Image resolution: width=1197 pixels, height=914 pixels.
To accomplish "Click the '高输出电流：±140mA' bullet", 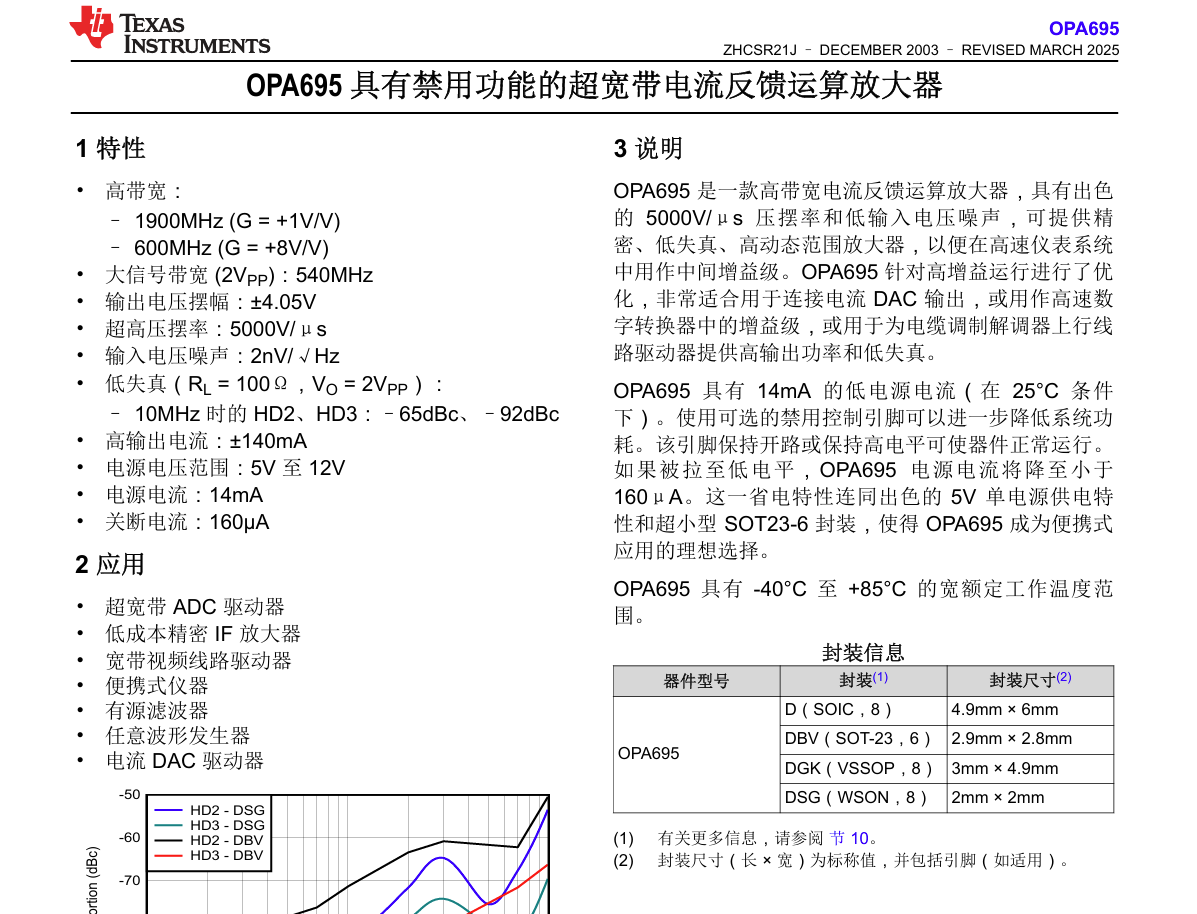I will pyautogui.click(x=206, y=441).
